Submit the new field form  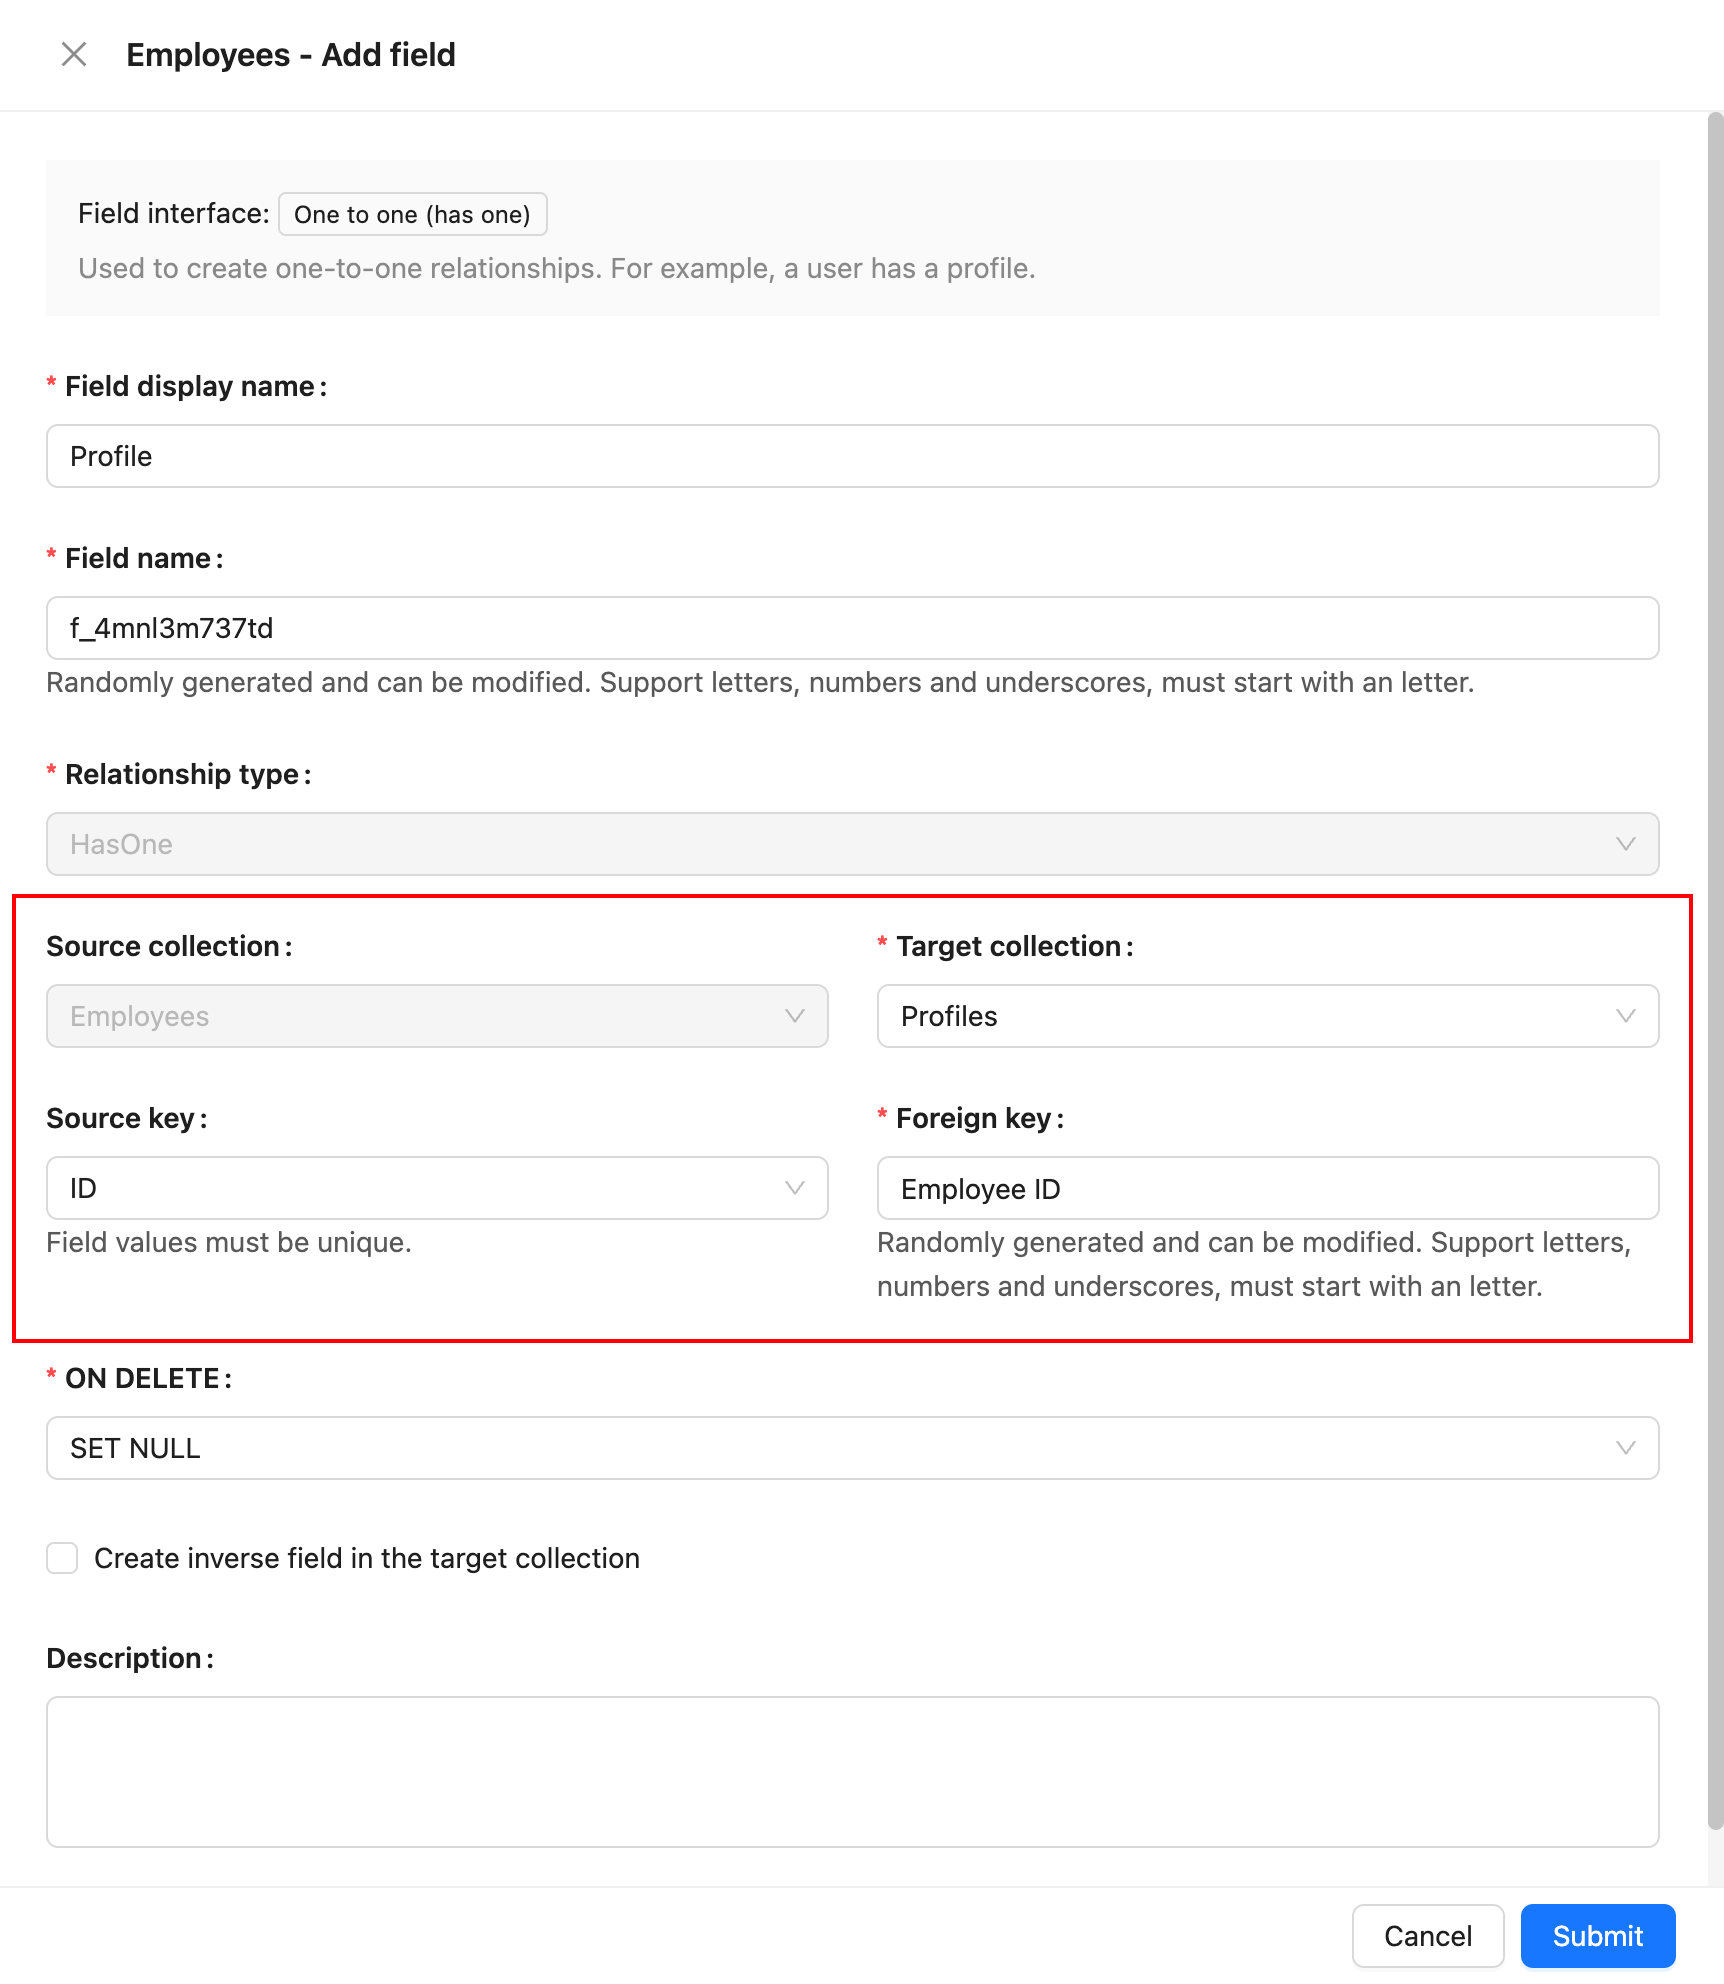[x=1597, y=1936]
